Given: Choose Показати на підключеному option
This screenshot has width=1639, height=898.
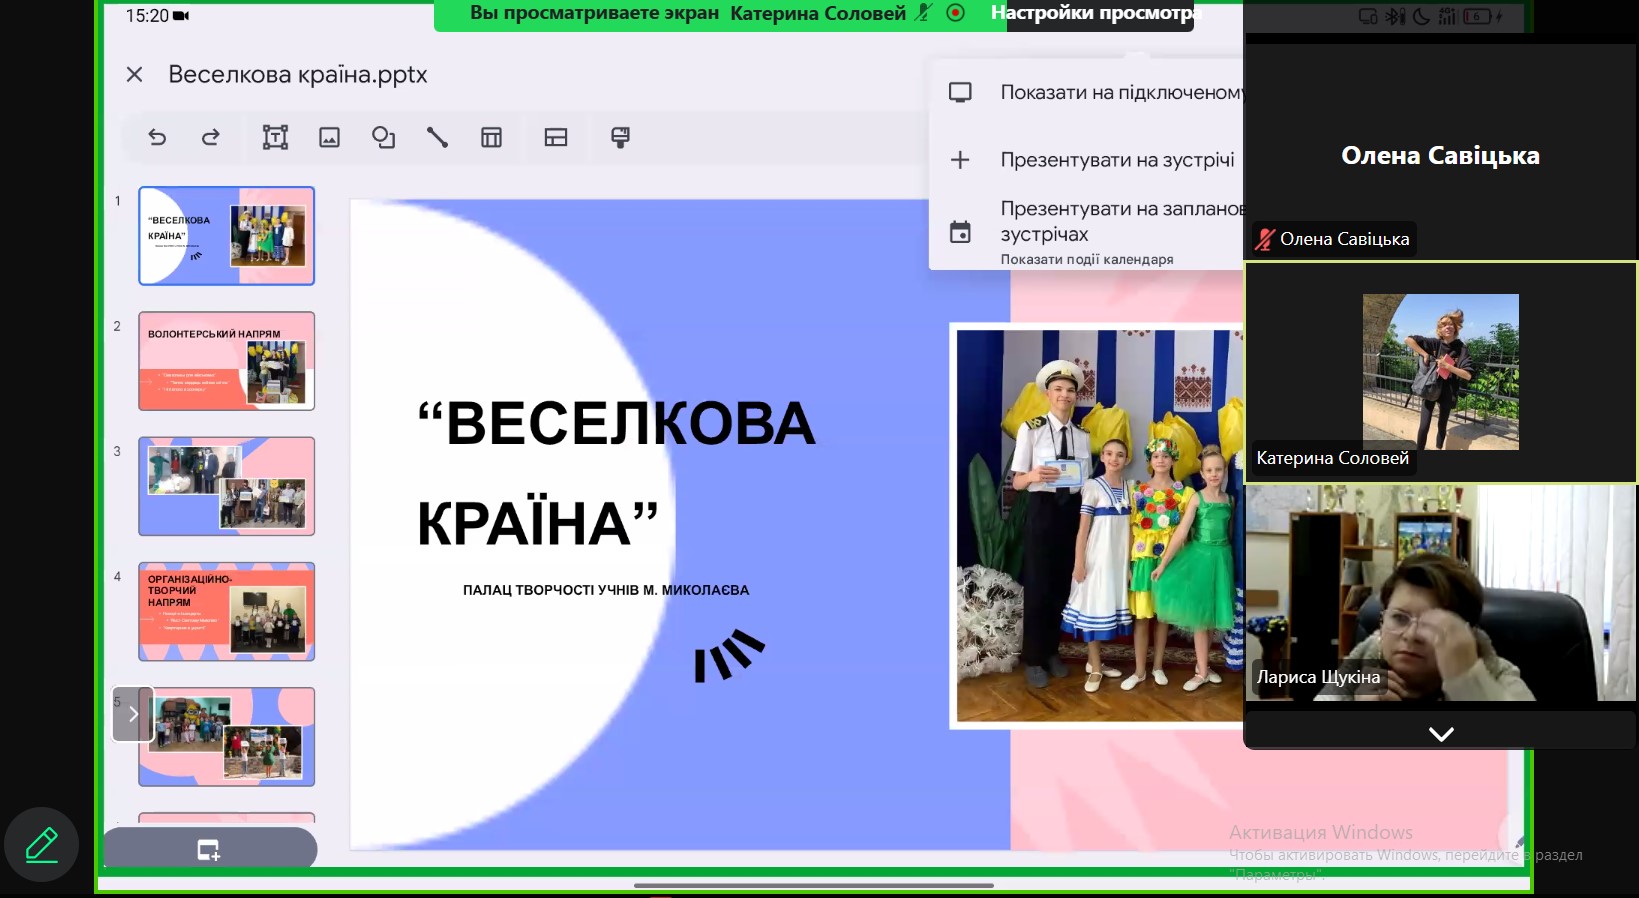Looking at the screenshot, I should (x=1120, y=93).
